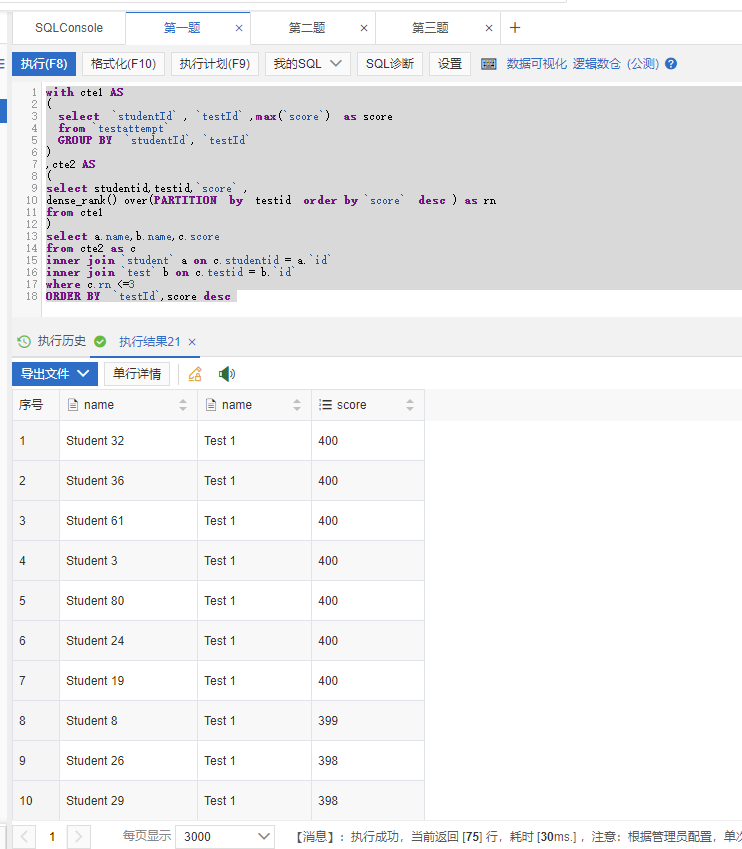Open the execution plan (F9)
Image resolution: width=742 pixels, height=849 pixels.
[x=215, y=64]
